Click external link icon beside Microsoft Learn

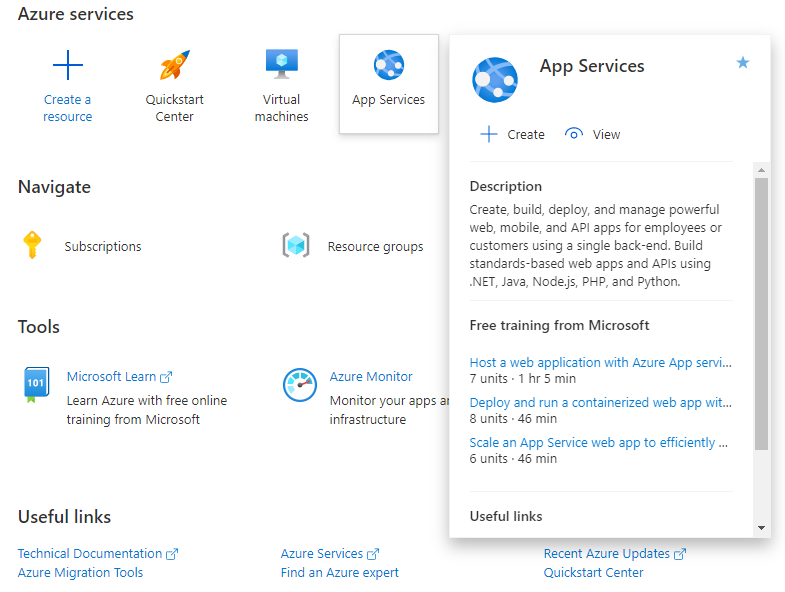[166, 377]
